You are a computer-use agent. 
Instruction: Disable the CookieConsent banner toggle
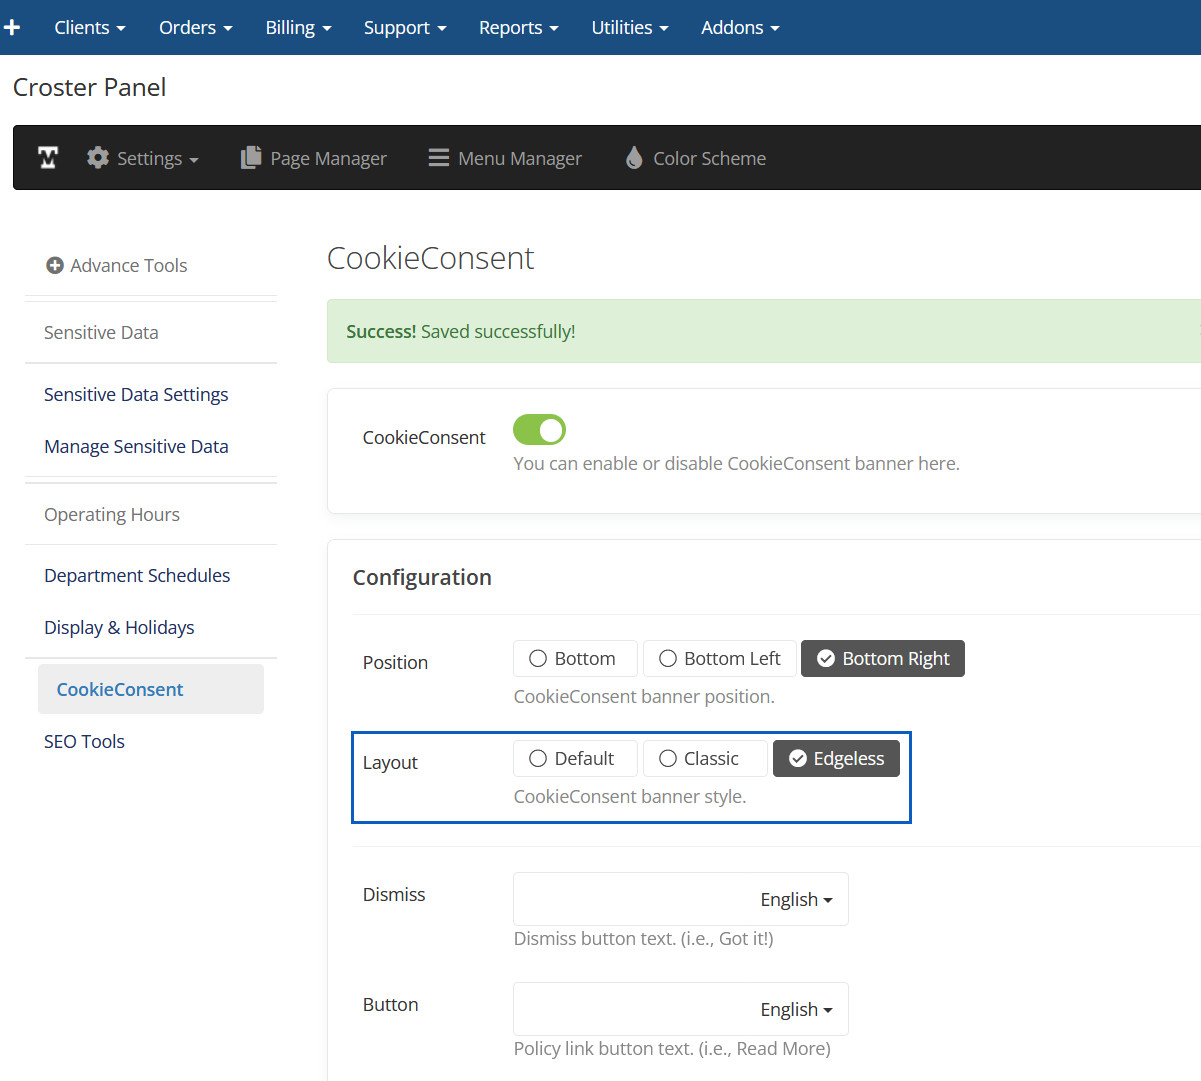pyautogui.click(x=539, y=430)
